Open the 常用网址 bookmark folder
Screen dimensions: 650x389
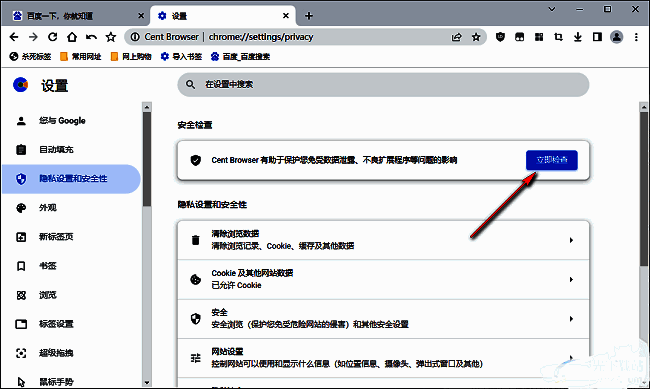tap(81, 56)
